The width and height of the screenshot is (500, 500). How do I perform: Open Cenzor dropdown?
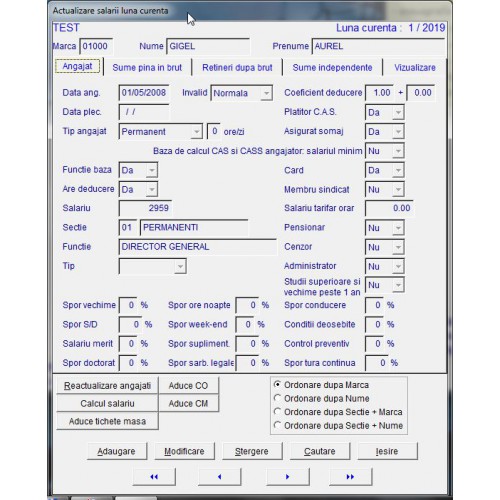[398, 247]
